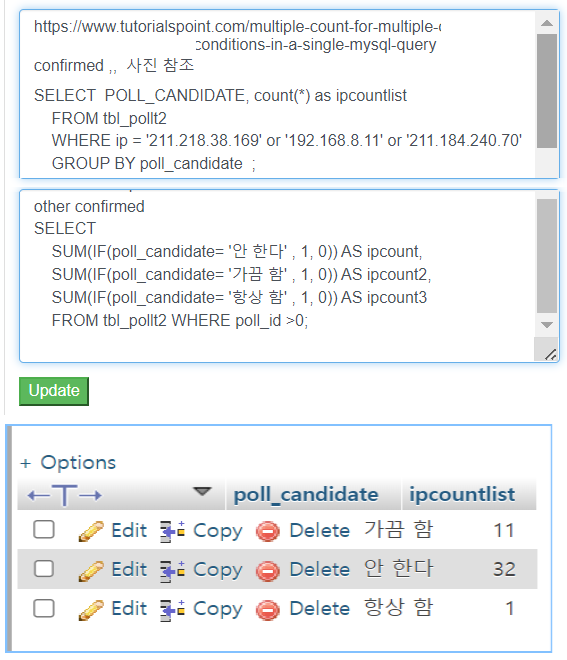Click the pencil Edit icon for 안 한다 row

[91, 570]
